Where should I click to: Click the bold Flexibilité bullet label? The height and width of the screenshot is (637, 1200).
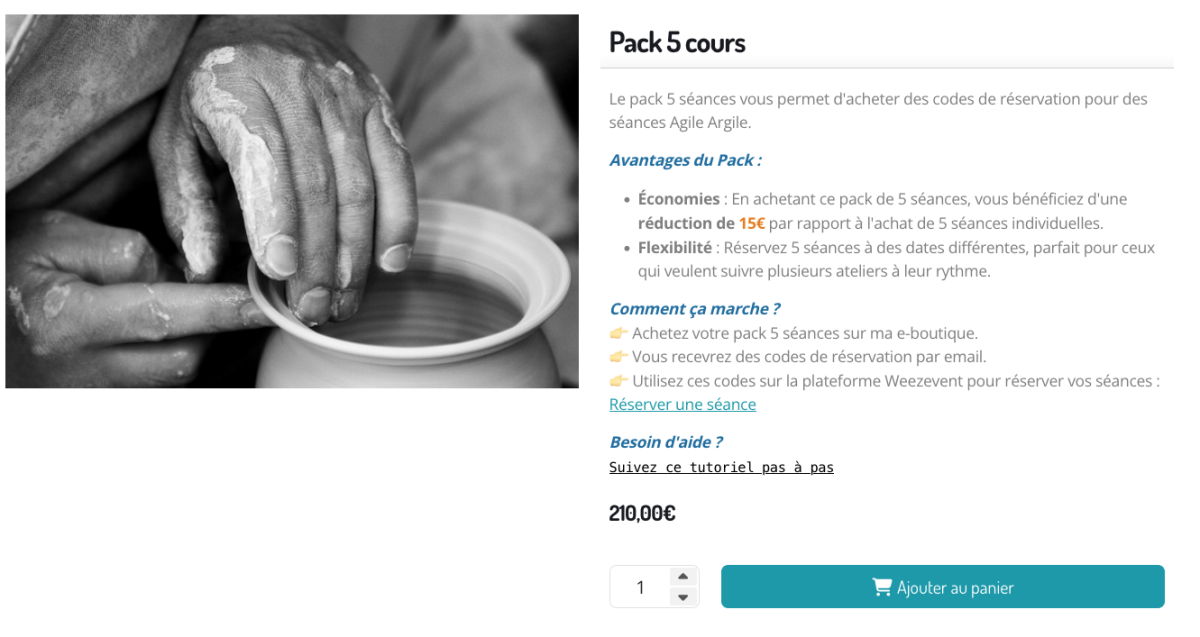tap(675, 247)
